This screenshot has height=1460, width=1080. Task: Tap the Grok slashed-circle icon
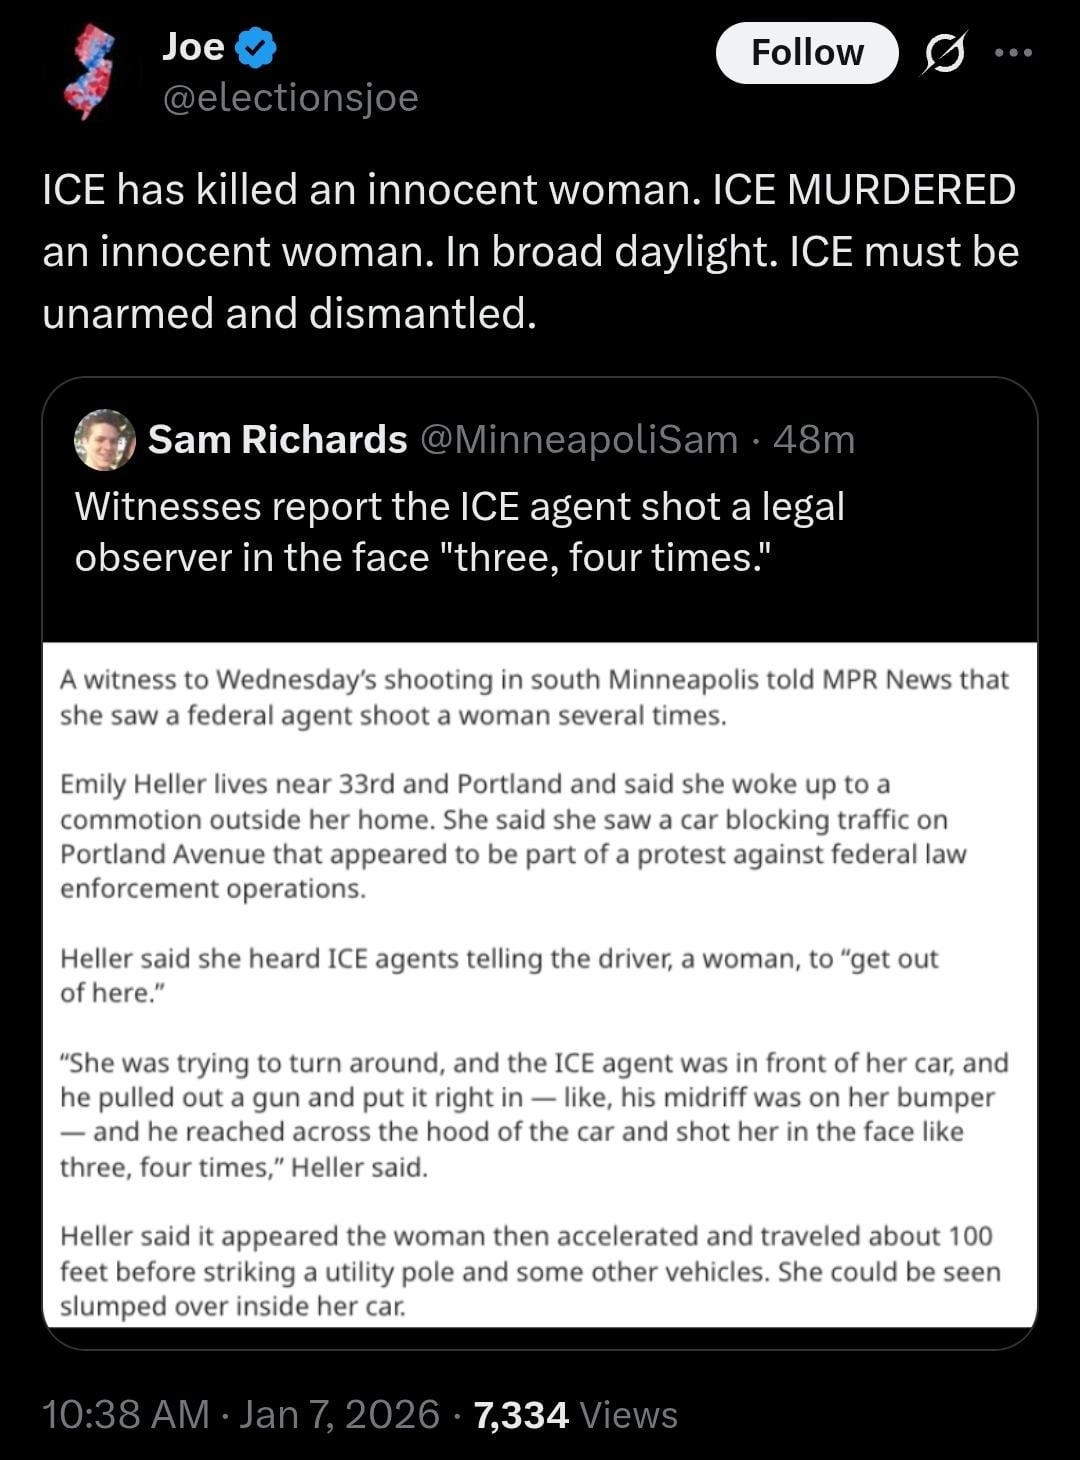(943, 53)
